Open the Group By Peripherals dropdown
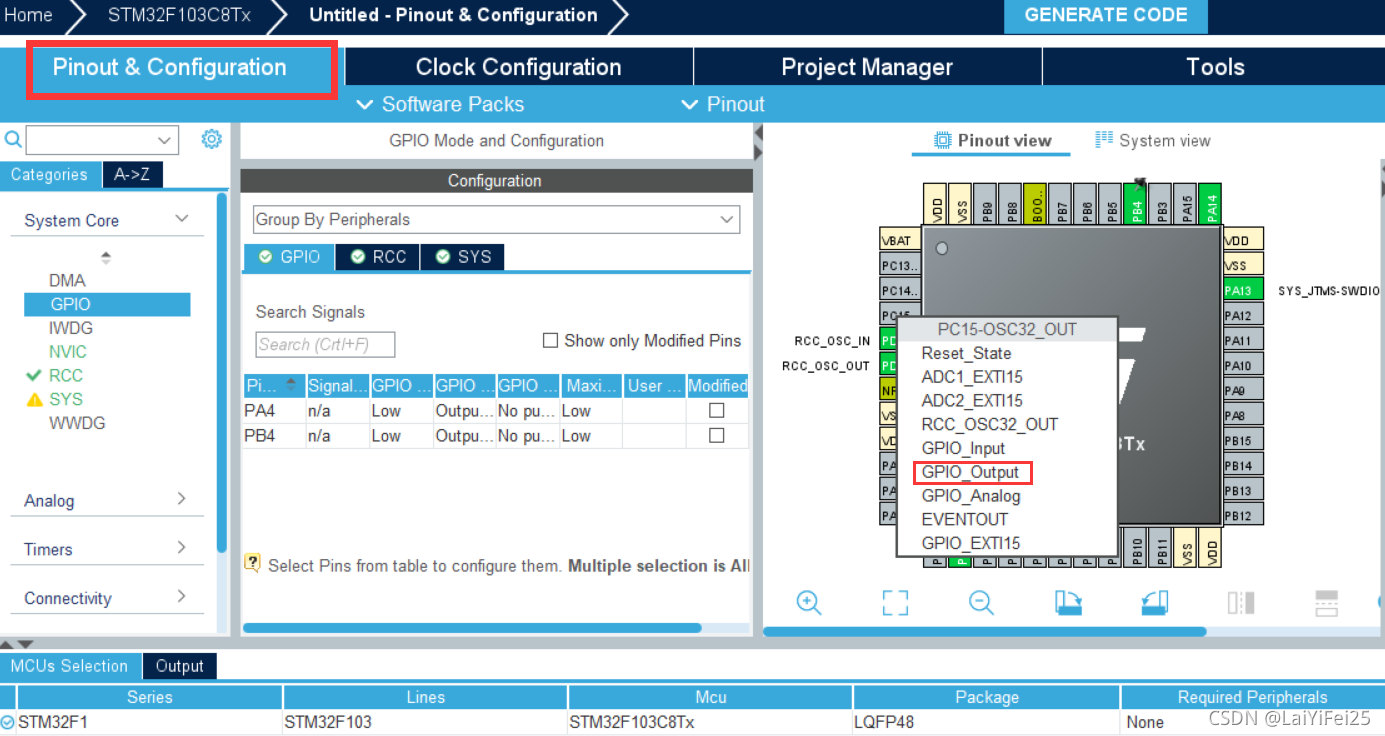The image size is (1385, 736). point(496,219)
